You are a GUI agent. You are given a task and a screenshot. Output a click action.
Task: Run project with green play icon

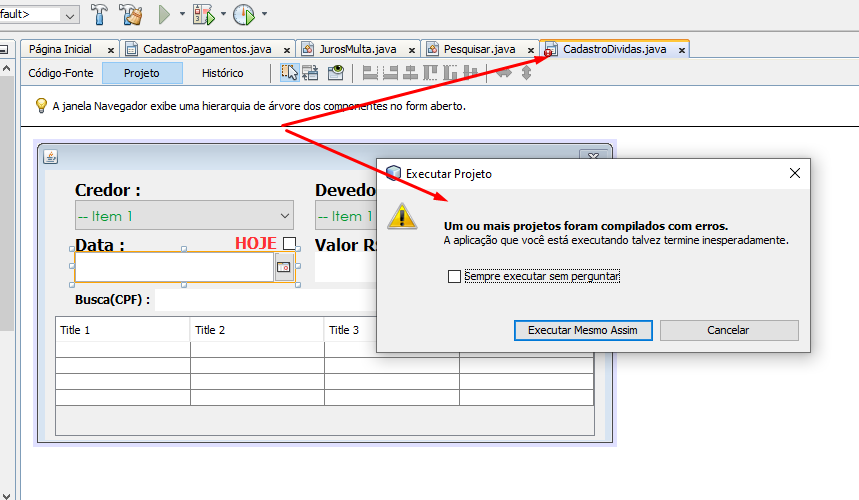coord(164,14)
